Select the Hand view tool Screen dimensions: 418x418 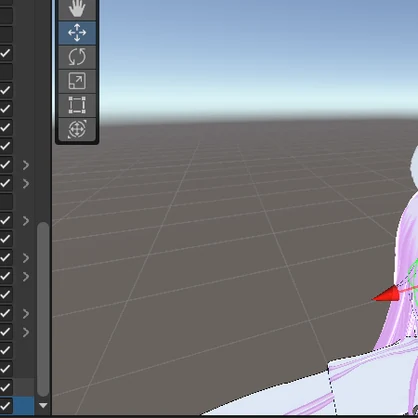pyautogui.click(x=77, y=9)
